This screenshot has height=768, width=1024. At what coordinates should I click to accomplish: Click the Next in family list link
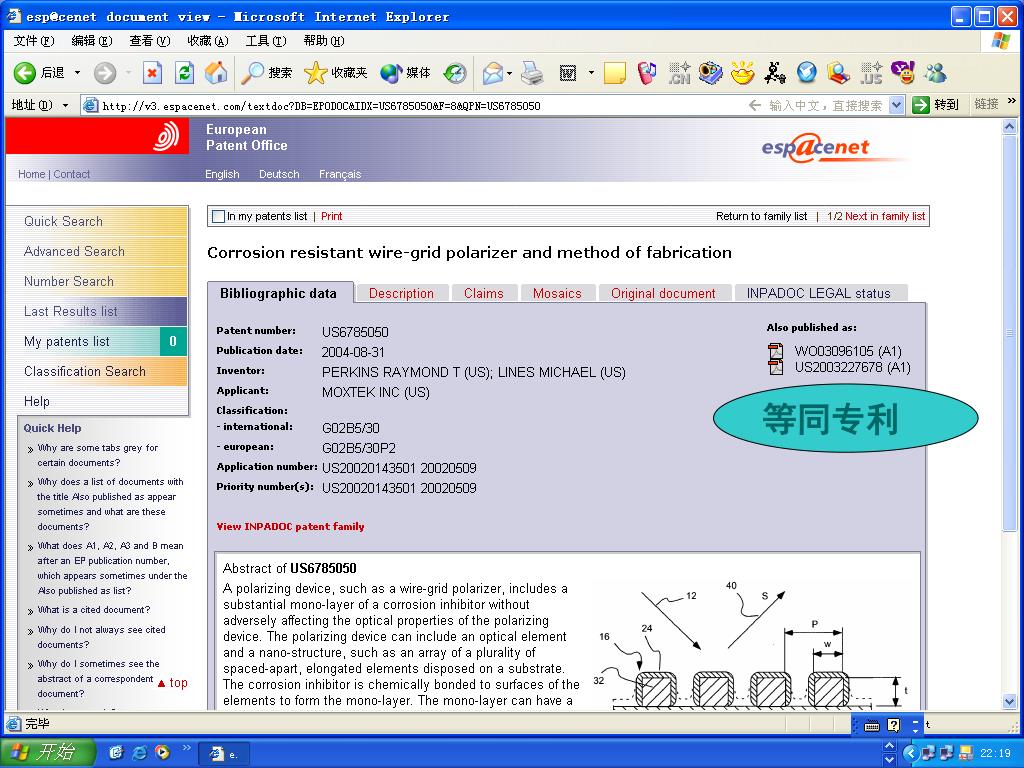coord(885,216)
